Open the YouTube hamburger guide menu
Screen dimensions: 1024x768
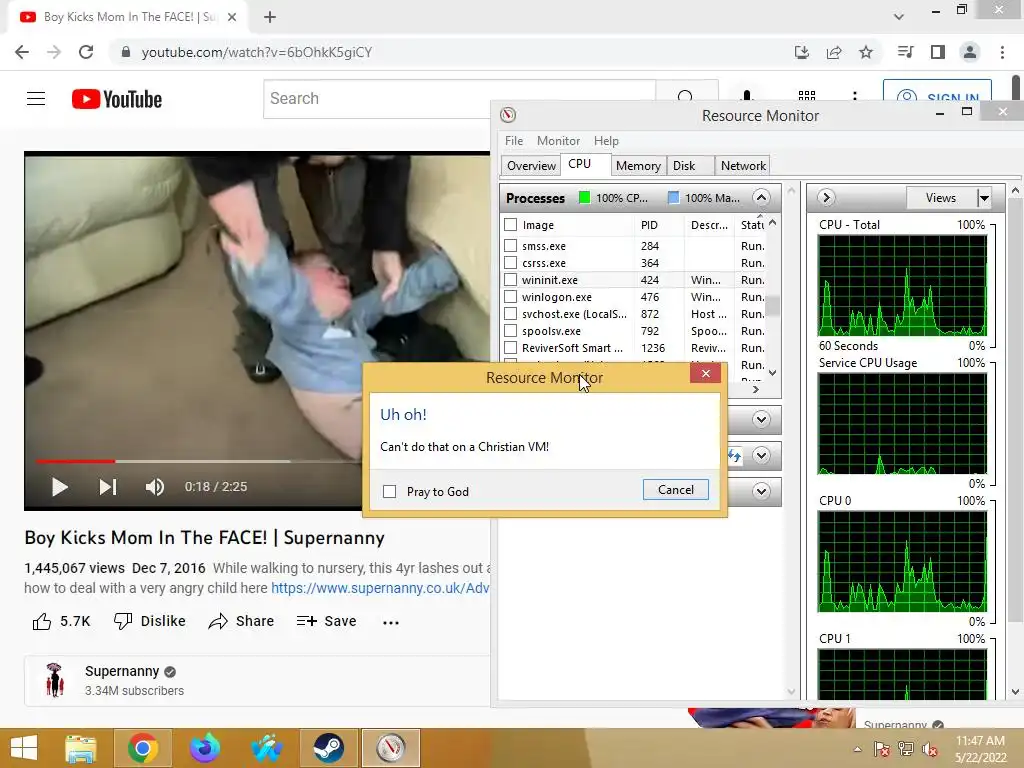pos(36,99)
